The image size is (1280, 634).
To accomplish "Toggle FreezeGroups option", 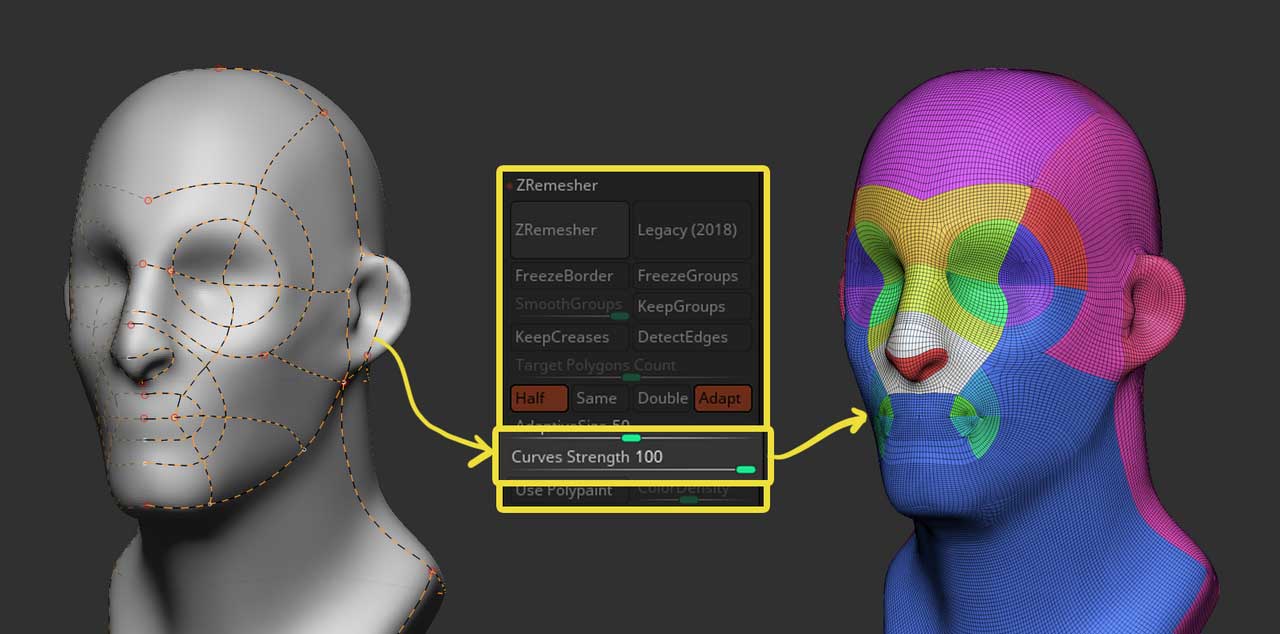I will pyautogui.click(x=692, y=276).
